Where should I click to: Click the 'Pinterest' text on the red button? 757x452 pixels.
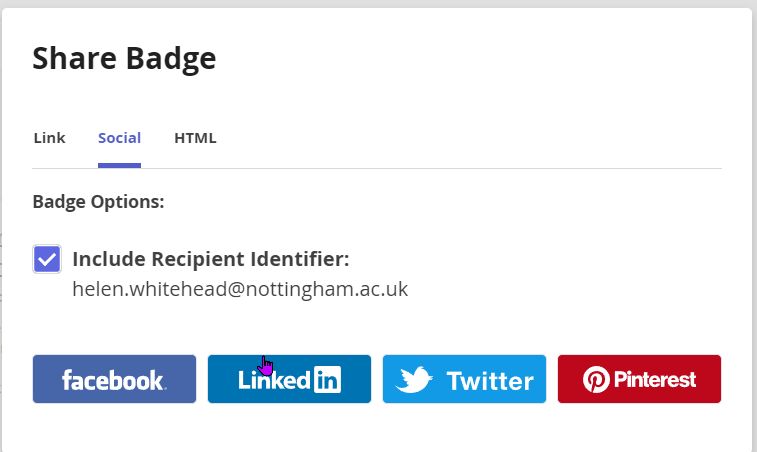[x=655, y=380]
